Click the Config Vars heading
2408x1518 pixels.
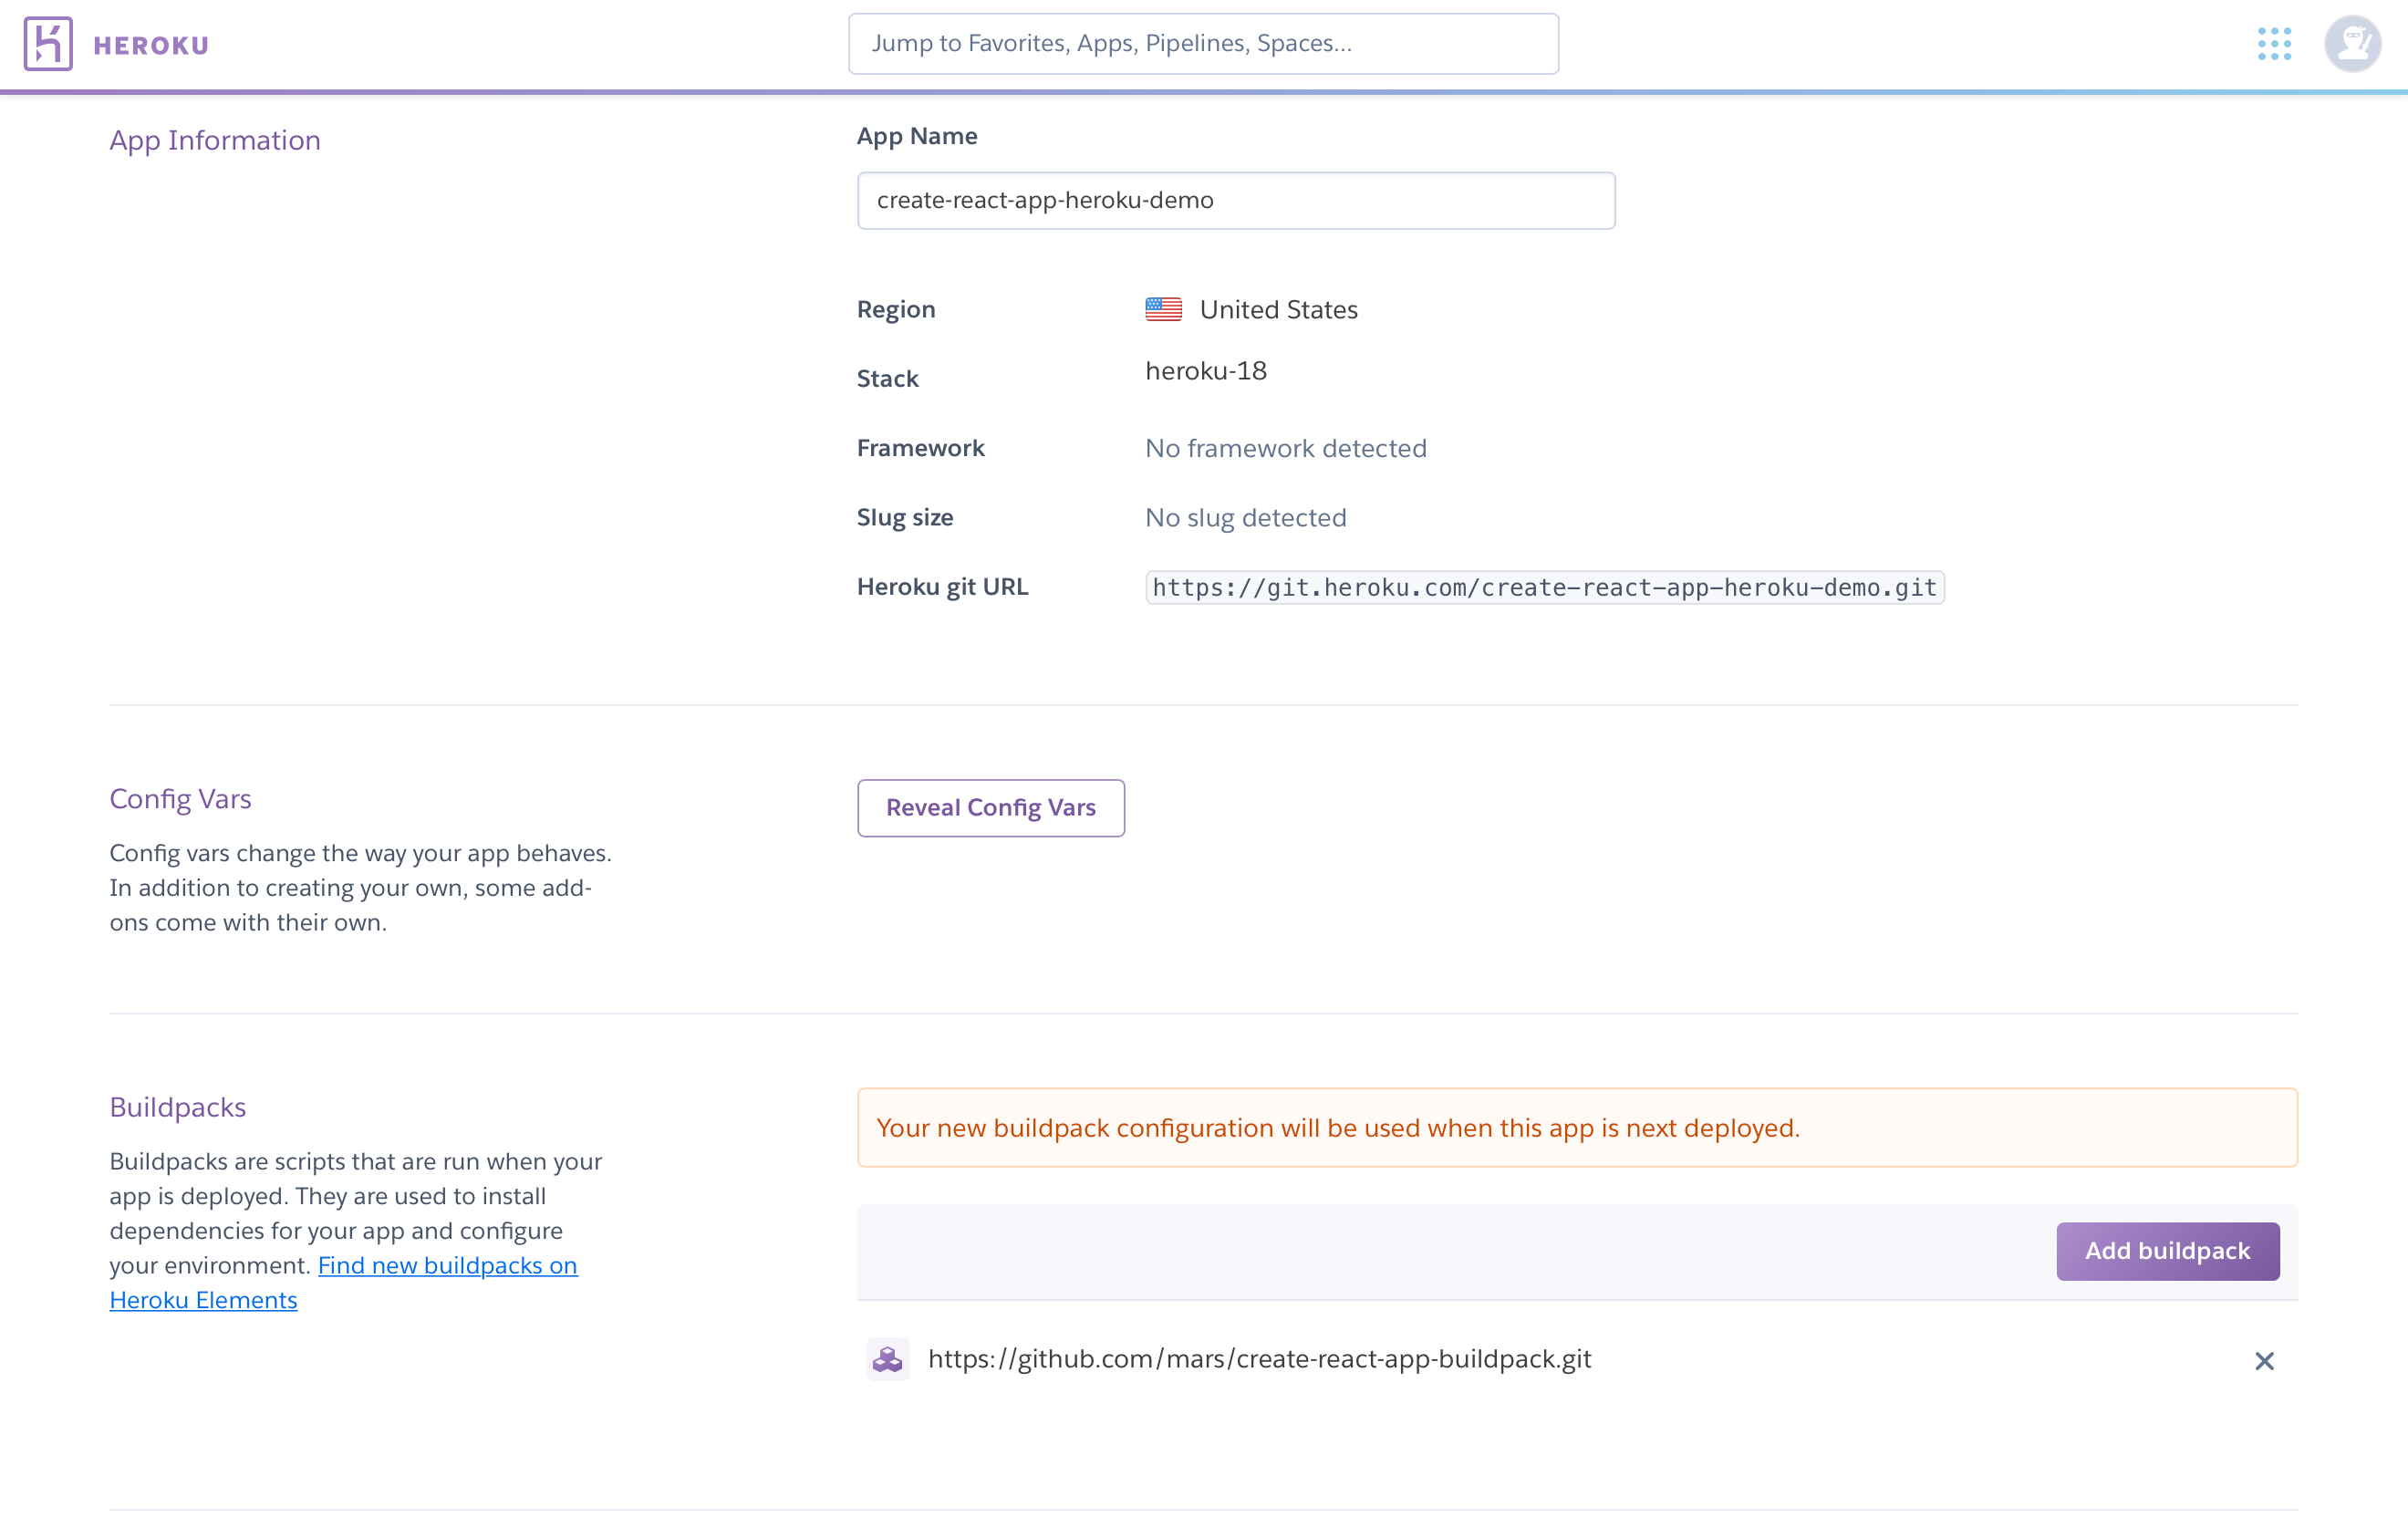tap(180, 798)
